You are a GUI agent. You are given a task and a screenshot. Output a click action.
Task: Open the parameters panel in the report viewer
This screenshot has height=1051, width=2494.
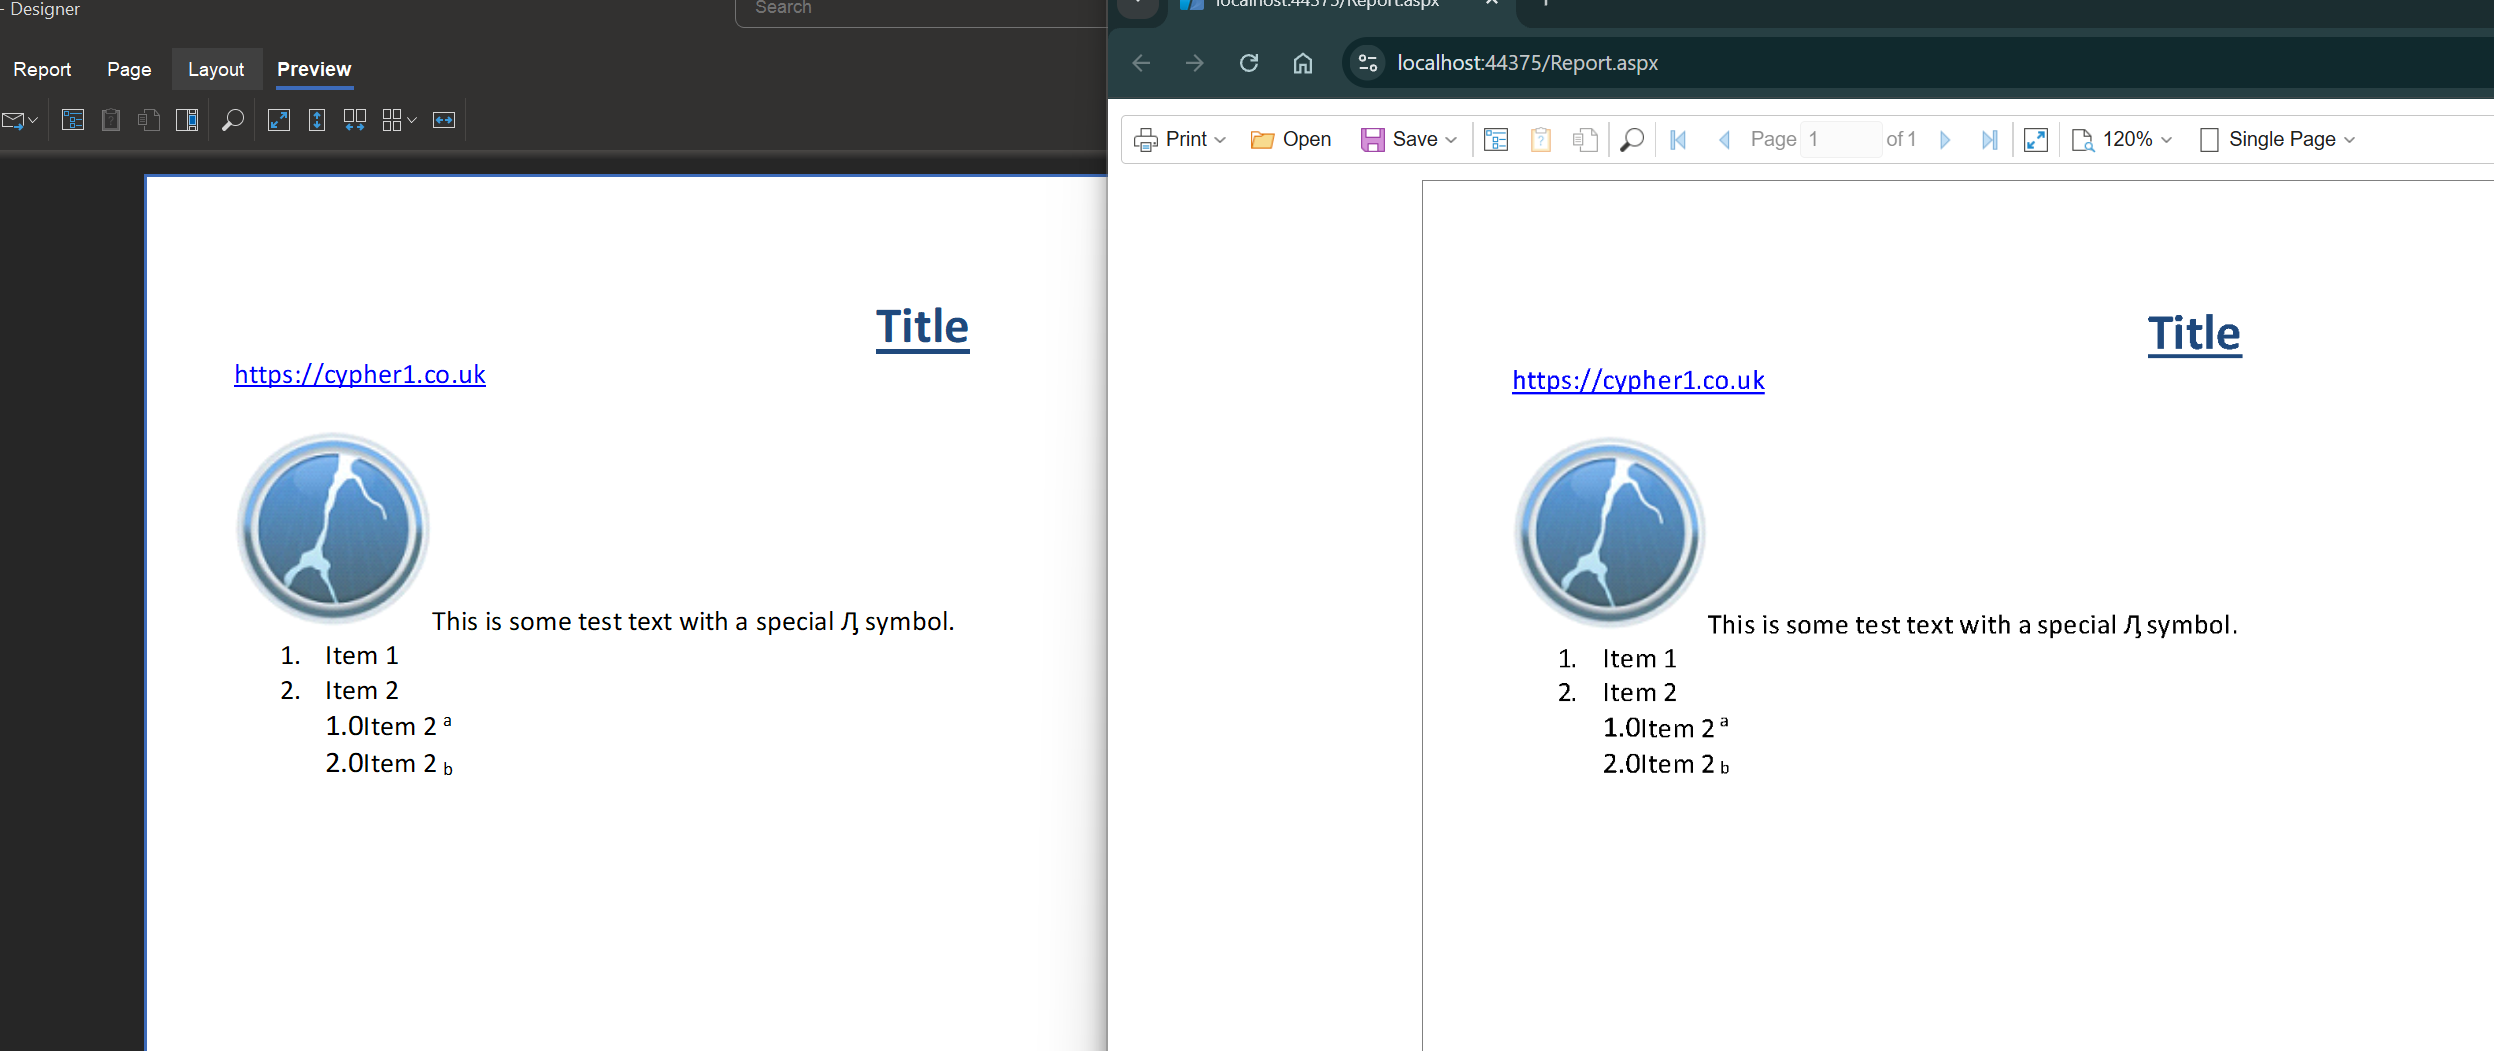(1541, 139)
